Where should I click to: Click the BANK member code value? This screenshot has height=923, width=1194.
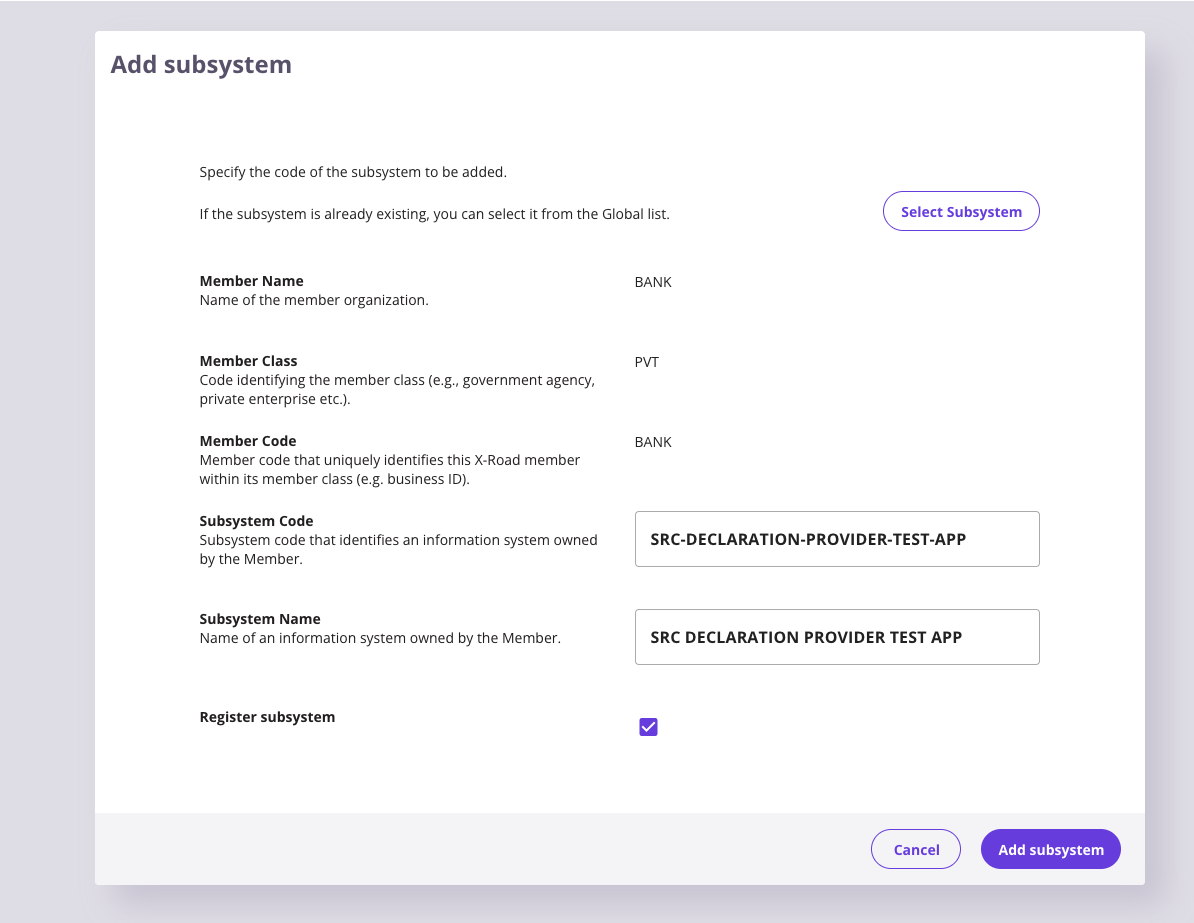coord(652,441)
